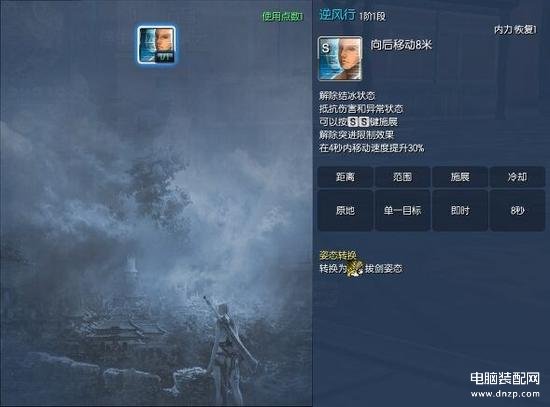Click the 8秒 cooldown value cell

point(517,211)
